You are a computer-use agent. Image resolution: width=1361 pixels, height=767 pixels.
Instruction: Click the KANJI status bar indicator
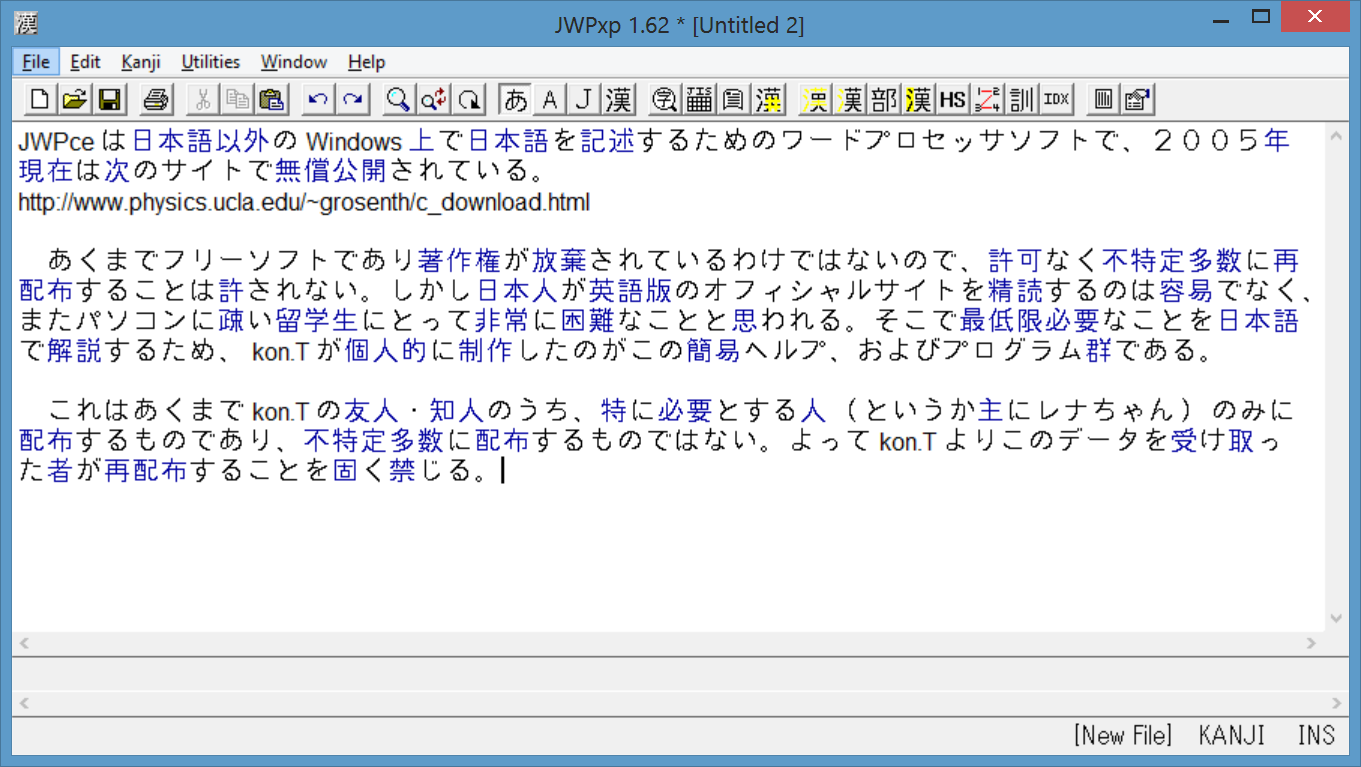(1232, 736)
